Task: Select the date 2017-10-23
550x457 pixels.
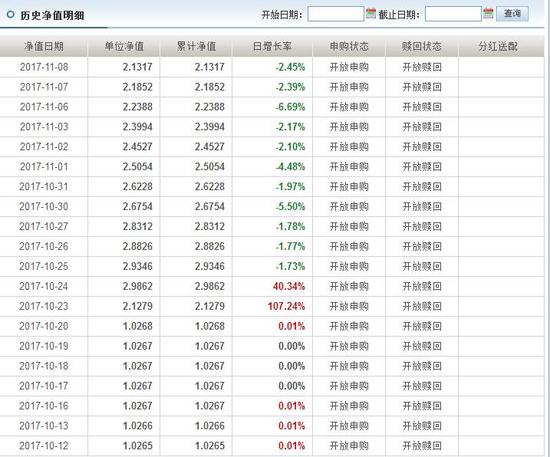Action: pos(44,306)
